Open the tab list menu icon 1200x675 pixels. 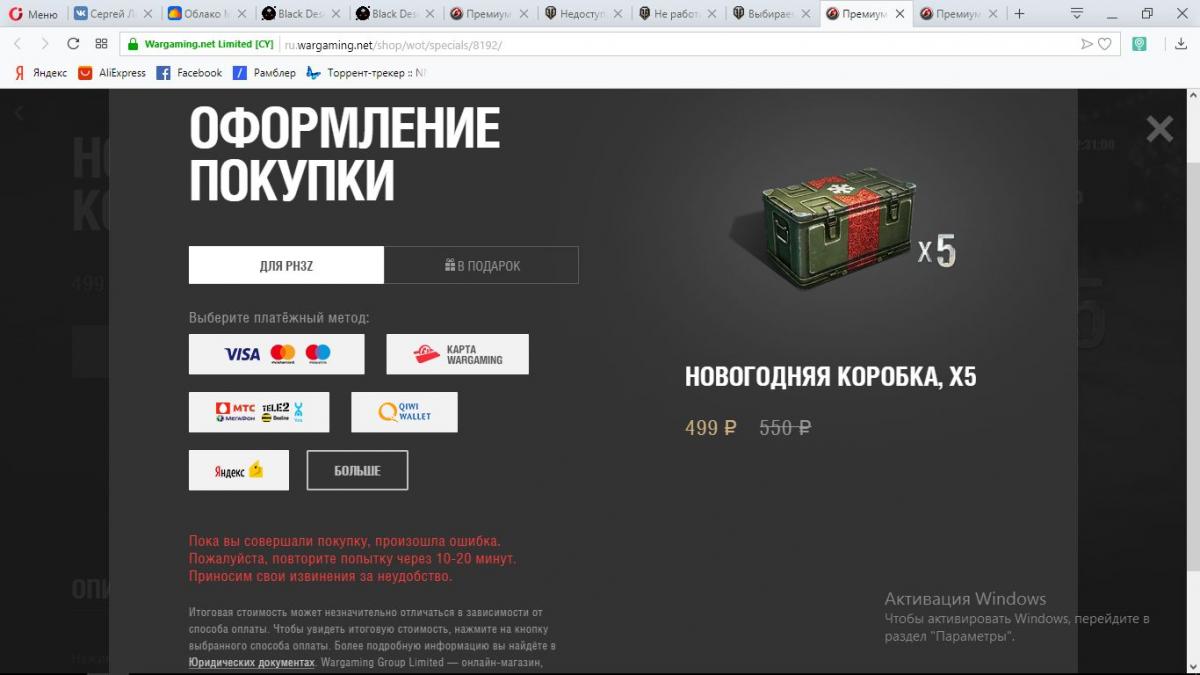pyautogui.click(x=1077, y=14)
